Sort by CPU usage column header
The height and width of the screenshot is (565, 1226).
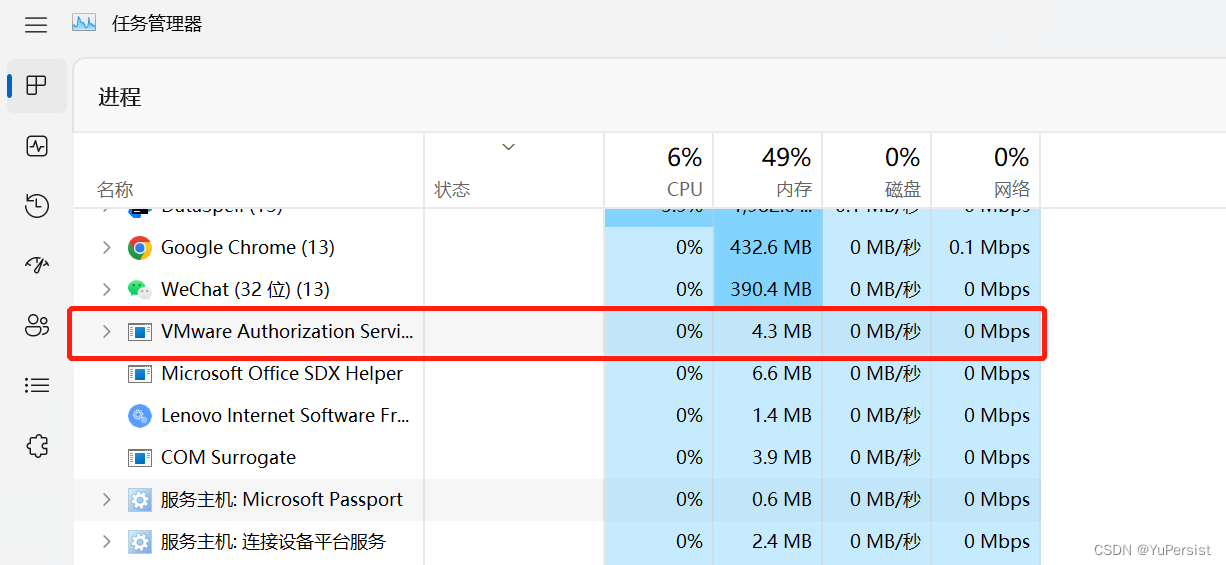[659, 171]
